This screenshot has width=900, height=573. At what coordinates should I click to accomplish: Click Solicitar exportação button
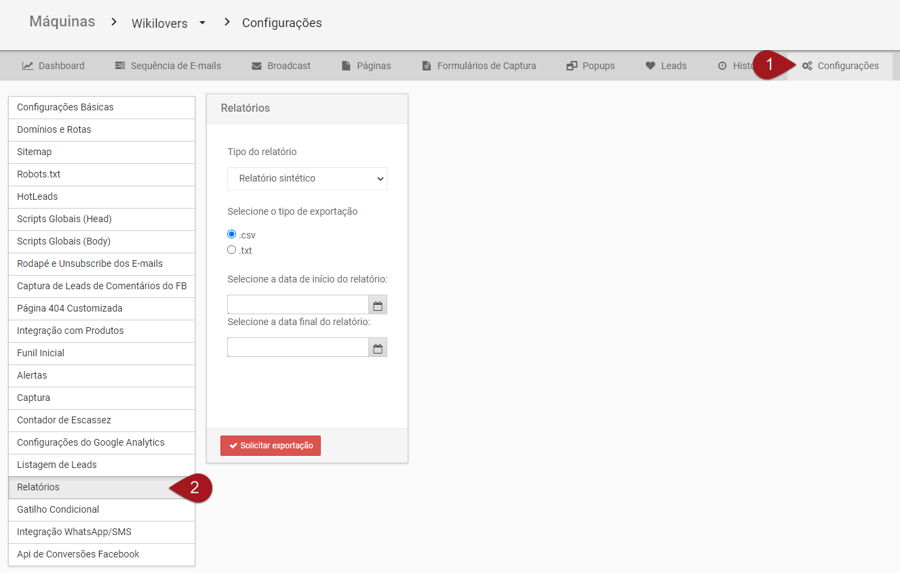click(271, 446)
